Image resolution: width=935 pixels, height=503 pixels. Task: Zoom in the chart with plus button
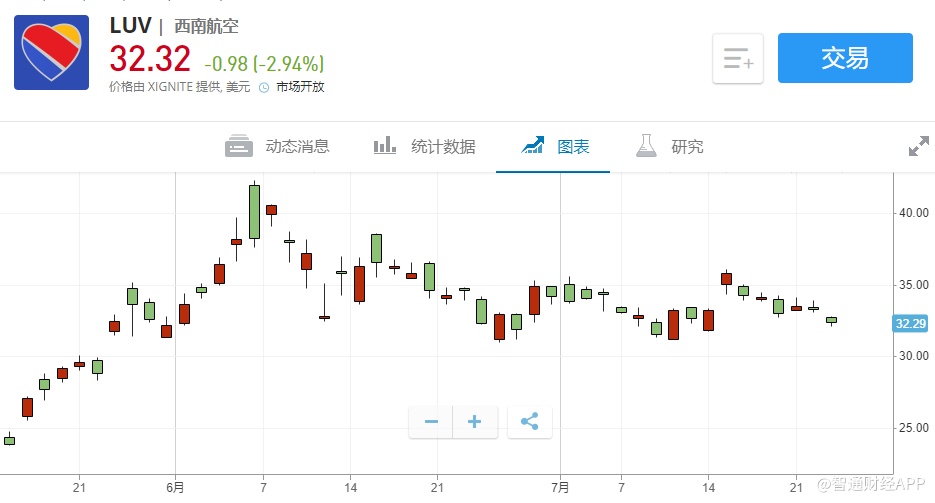pos(475,422)
